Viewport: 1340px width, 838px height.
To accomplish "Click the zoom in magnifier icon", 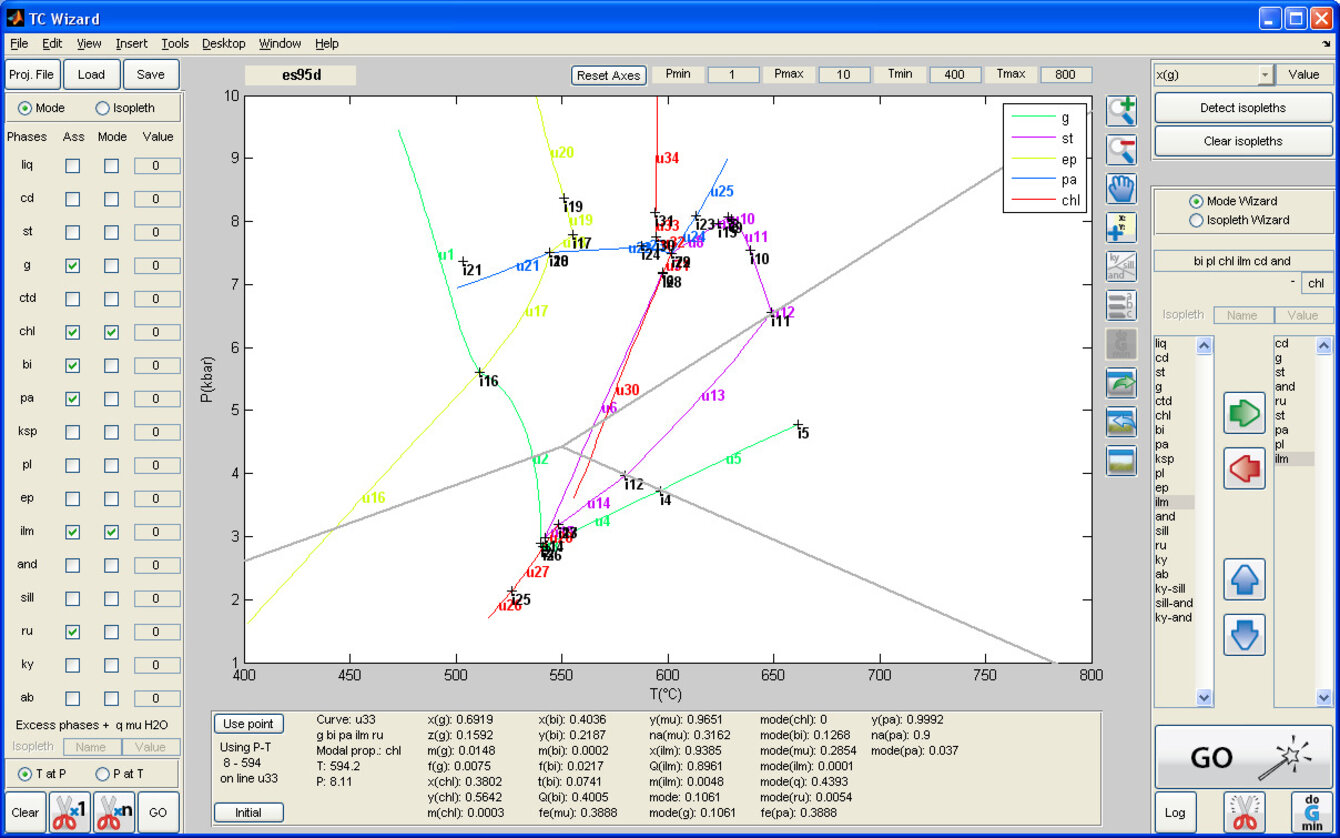I will tap(1121, 111).
